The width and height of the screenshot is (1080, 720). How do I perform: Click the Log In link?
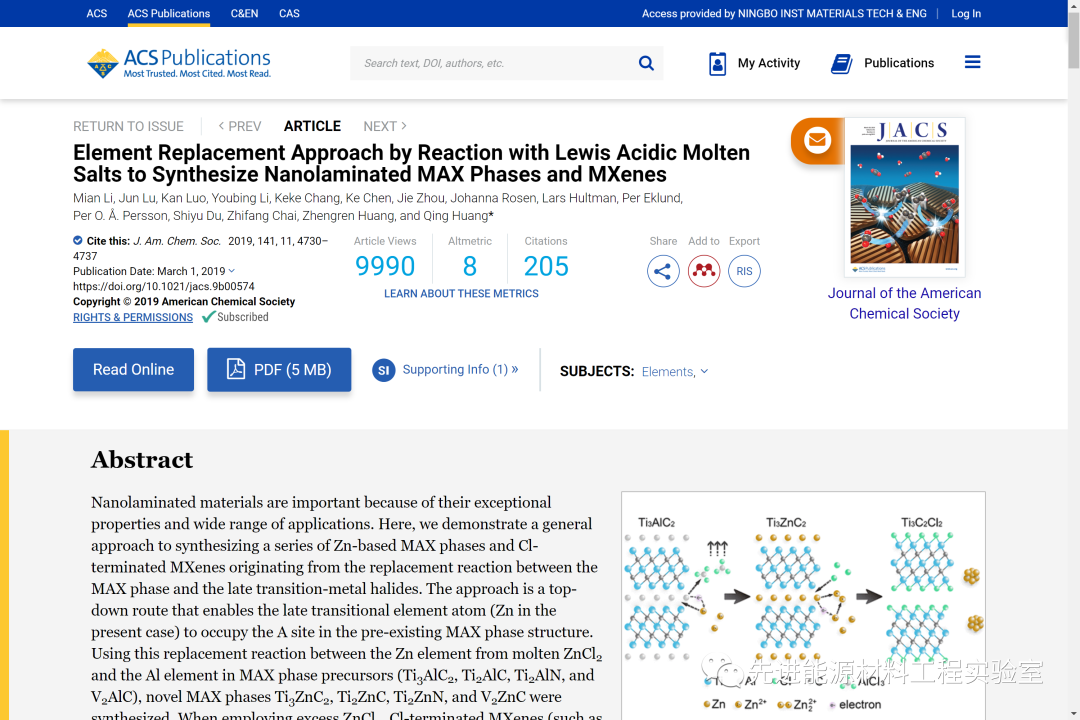click(966, 13)
